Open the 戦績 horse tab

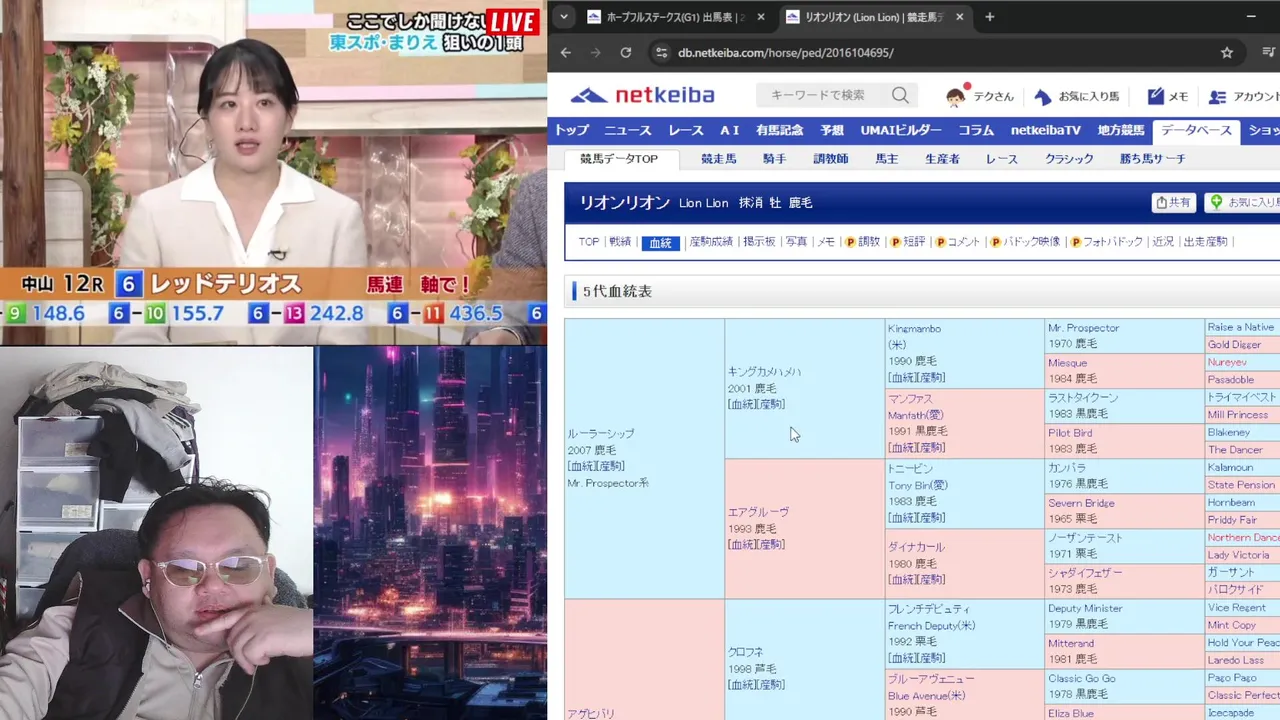620,242
